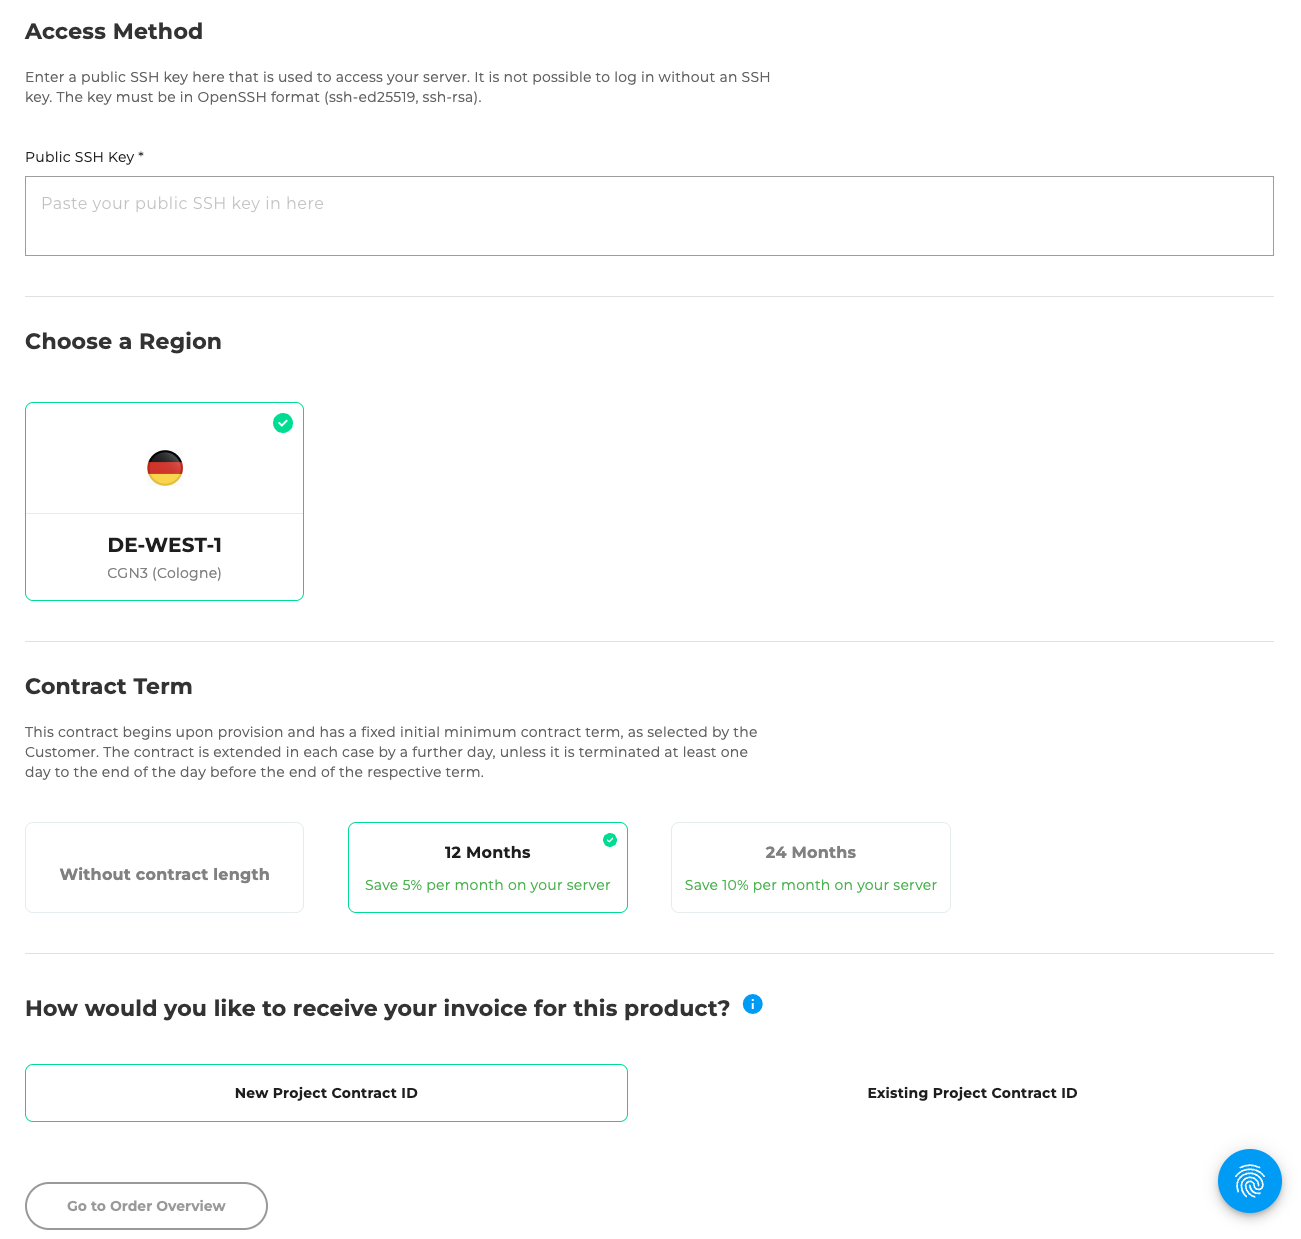
Task: Switch to New Project Contract ID
Action: [x=326, y=1093]
